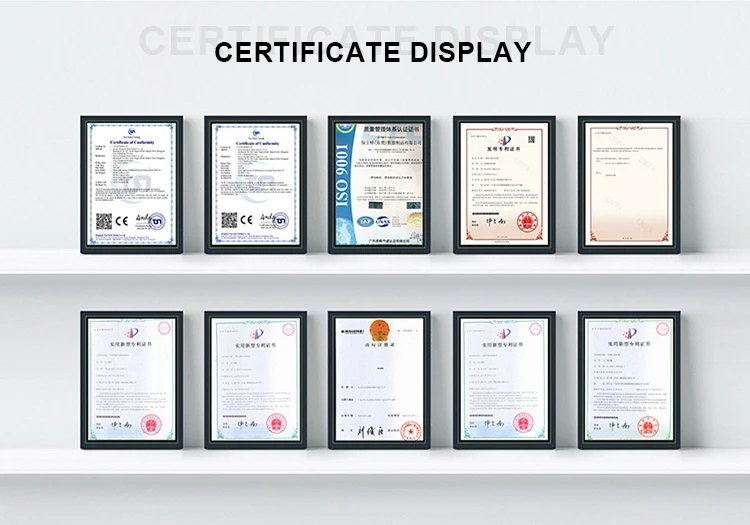Screen dimensions: 750x525
Task: Click the IAF logo on ISO certificate
Action: click(364, 222)
